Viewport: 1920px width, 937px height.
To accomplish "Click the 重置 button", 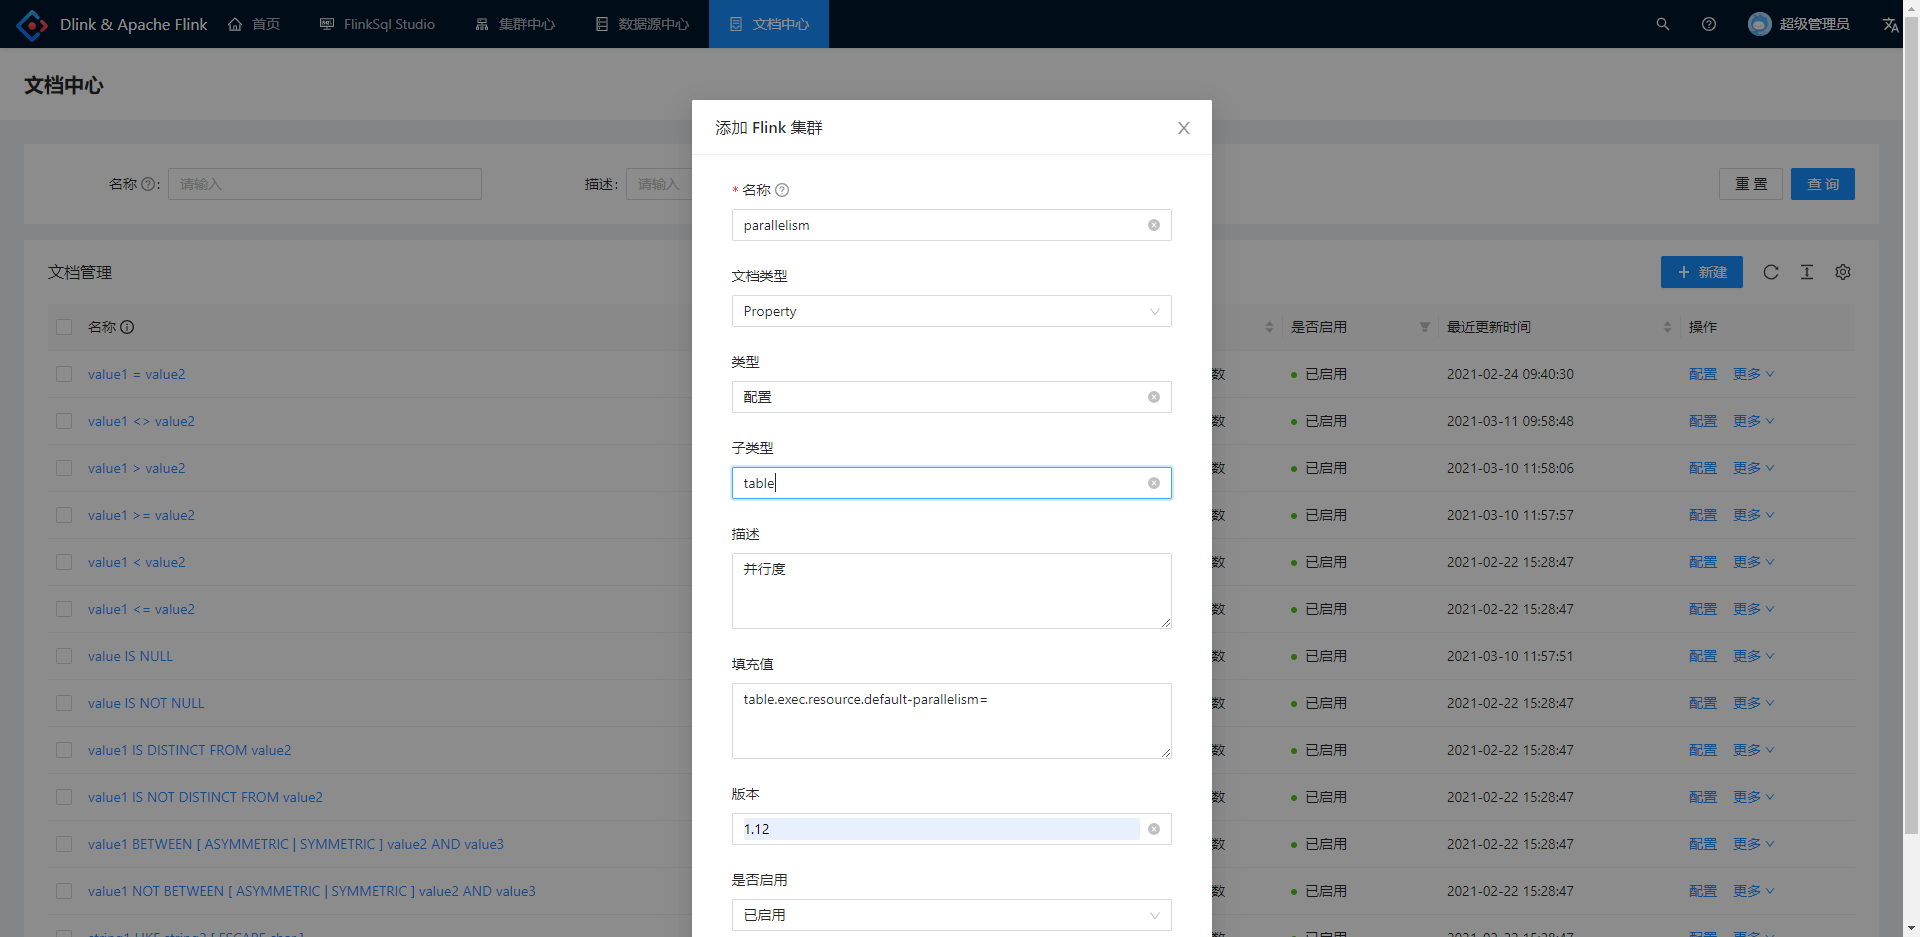I will 1751,184.
